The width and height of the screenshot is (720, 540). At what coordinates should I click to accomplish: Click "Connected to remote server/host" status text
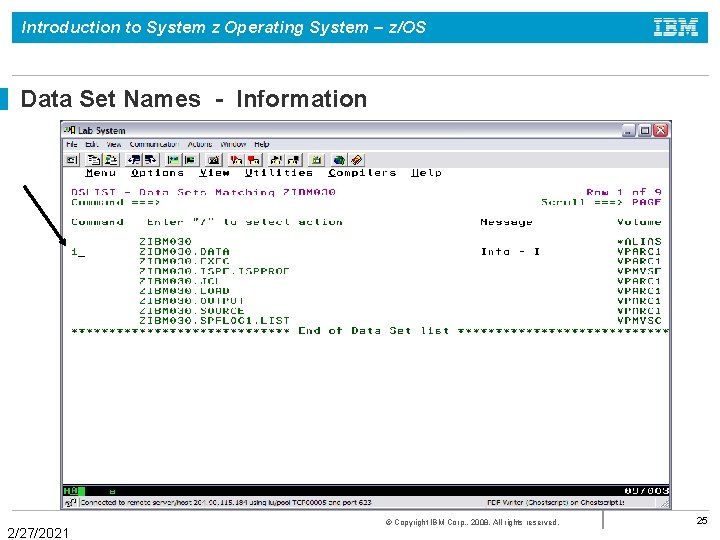click(x=226, y=502)
